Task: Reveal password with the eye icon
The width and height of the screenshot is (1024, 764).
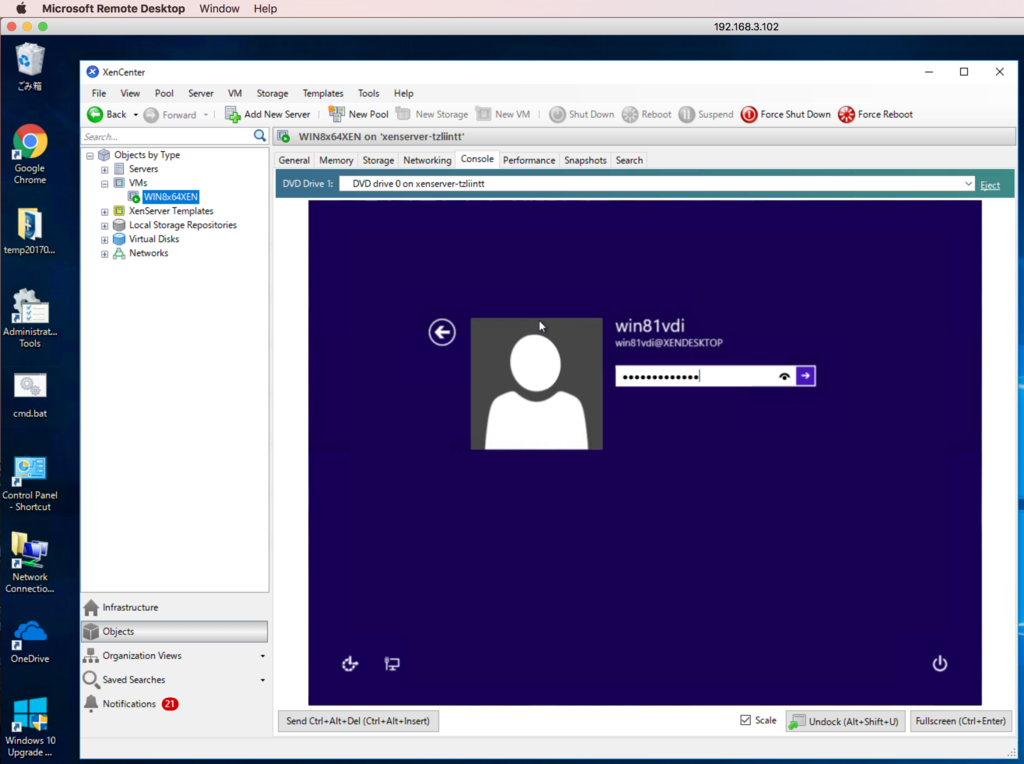Action: pos(784,376)
